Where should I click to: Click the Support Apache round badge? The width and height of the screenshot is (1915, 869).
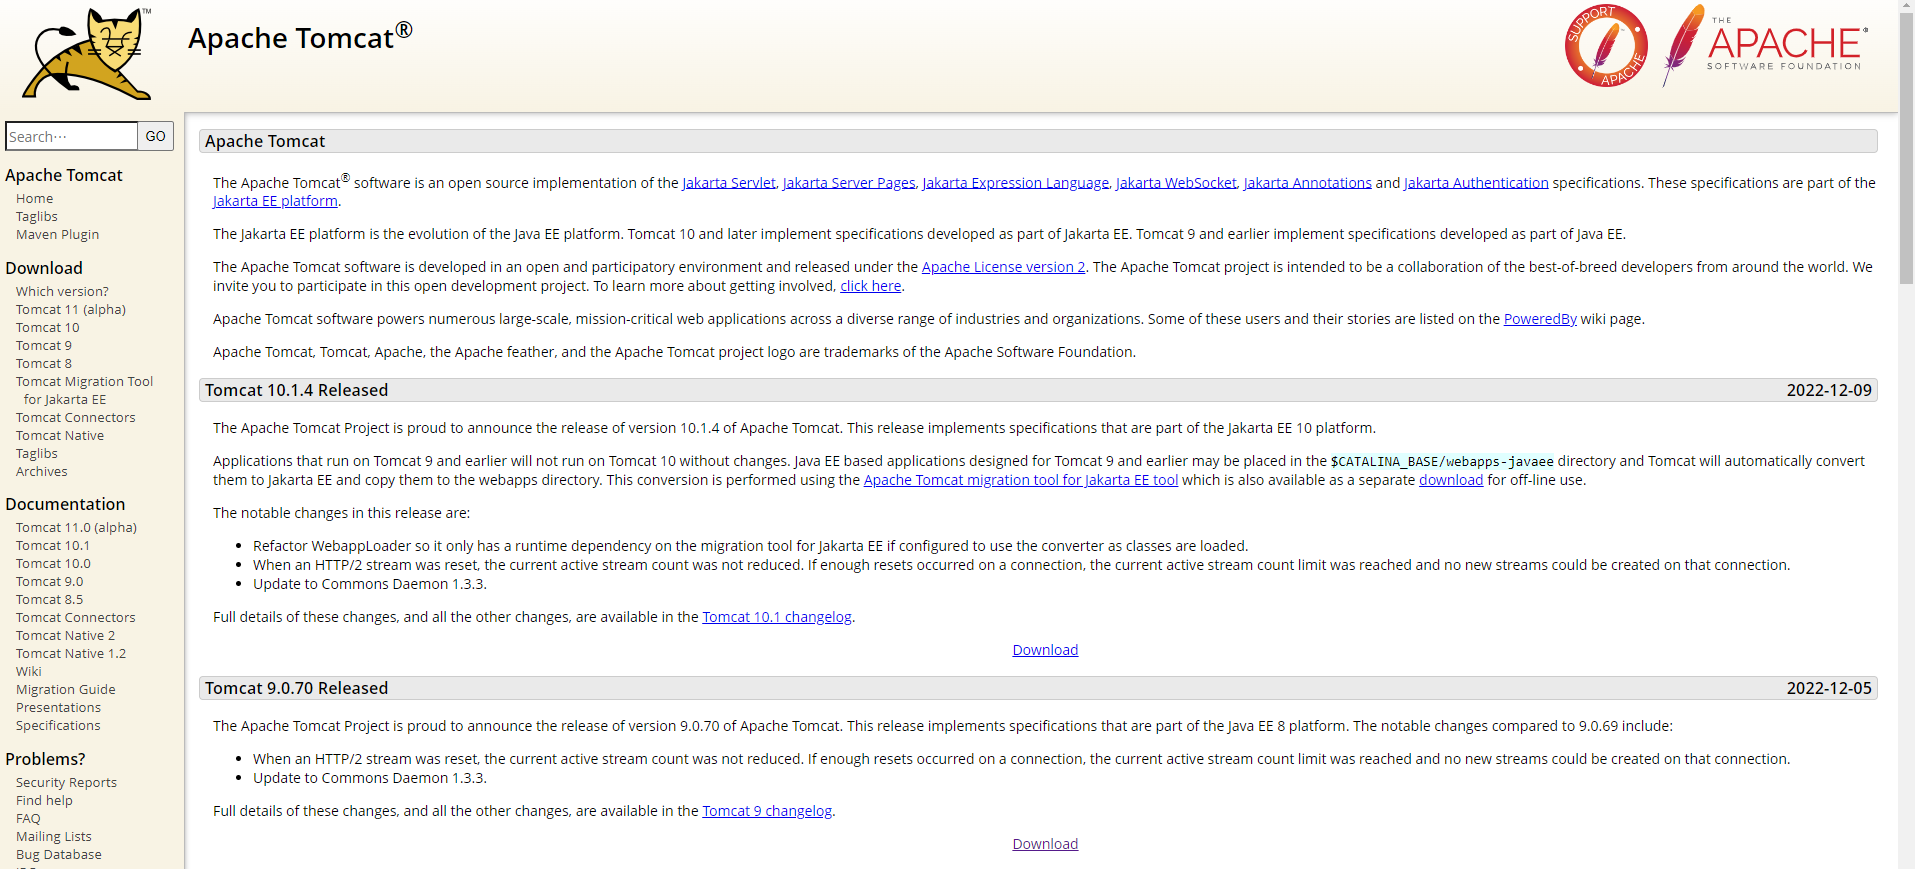click(1606, 46)
